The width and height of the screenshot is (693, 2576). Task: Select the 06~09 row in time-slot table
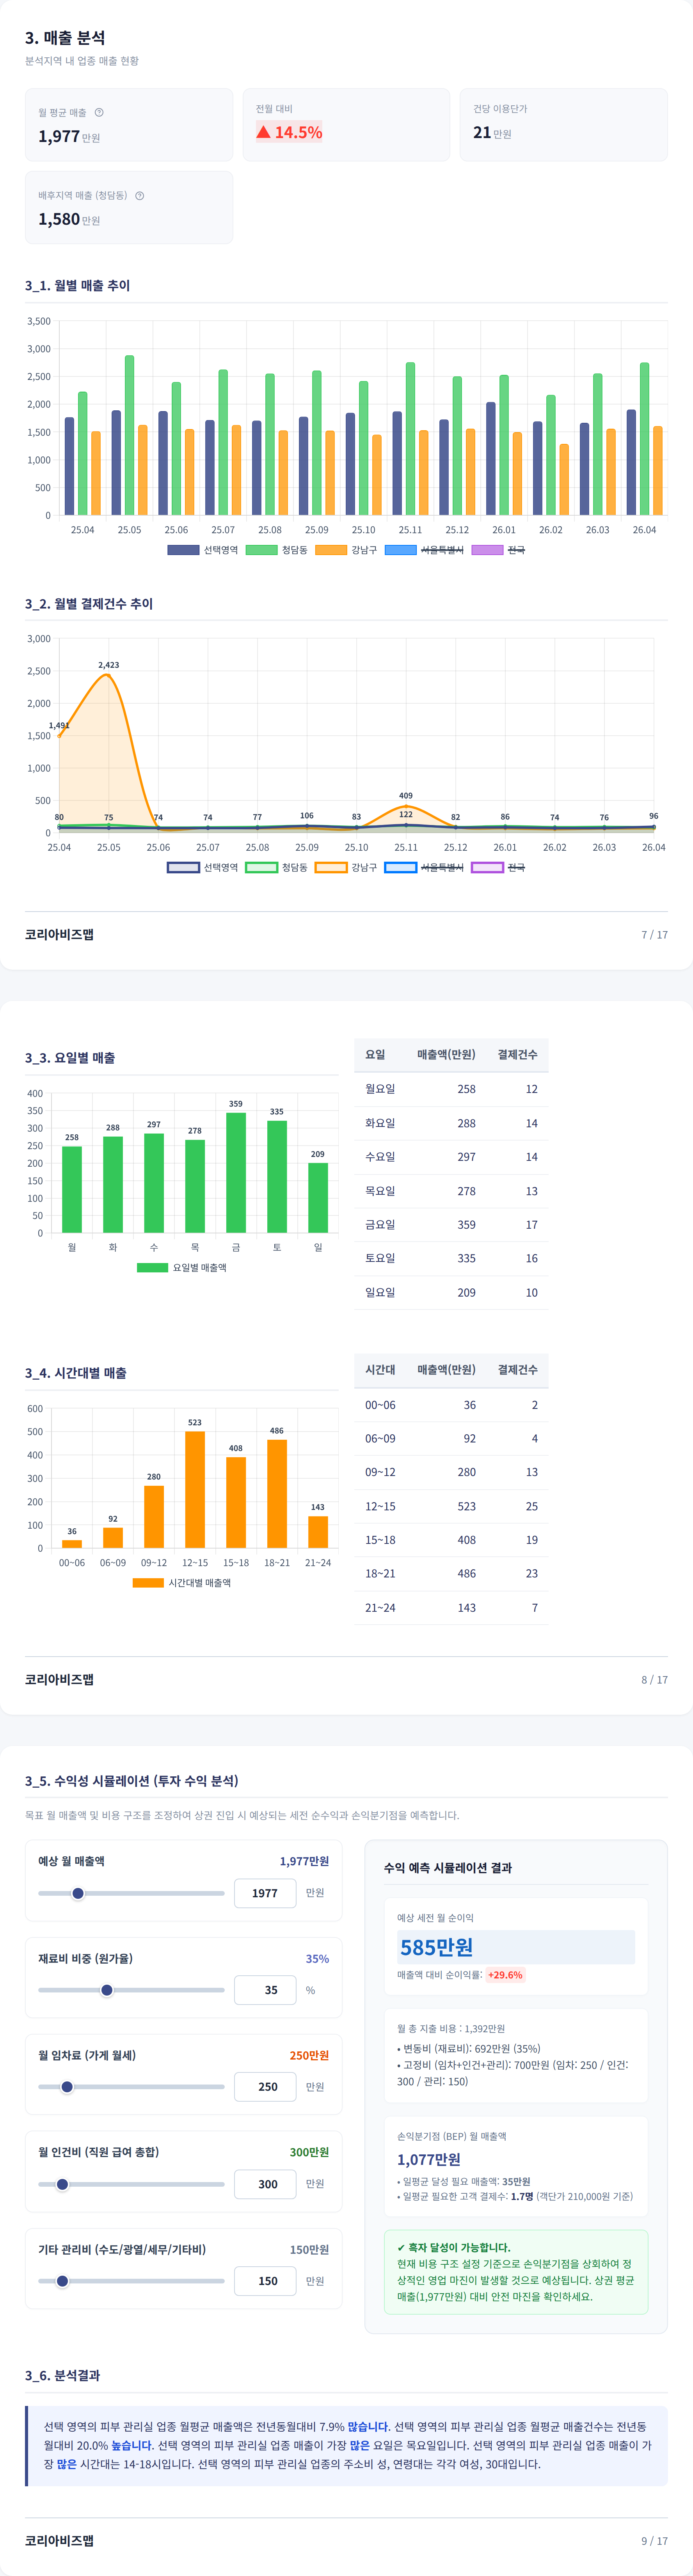pos(451,1438)
